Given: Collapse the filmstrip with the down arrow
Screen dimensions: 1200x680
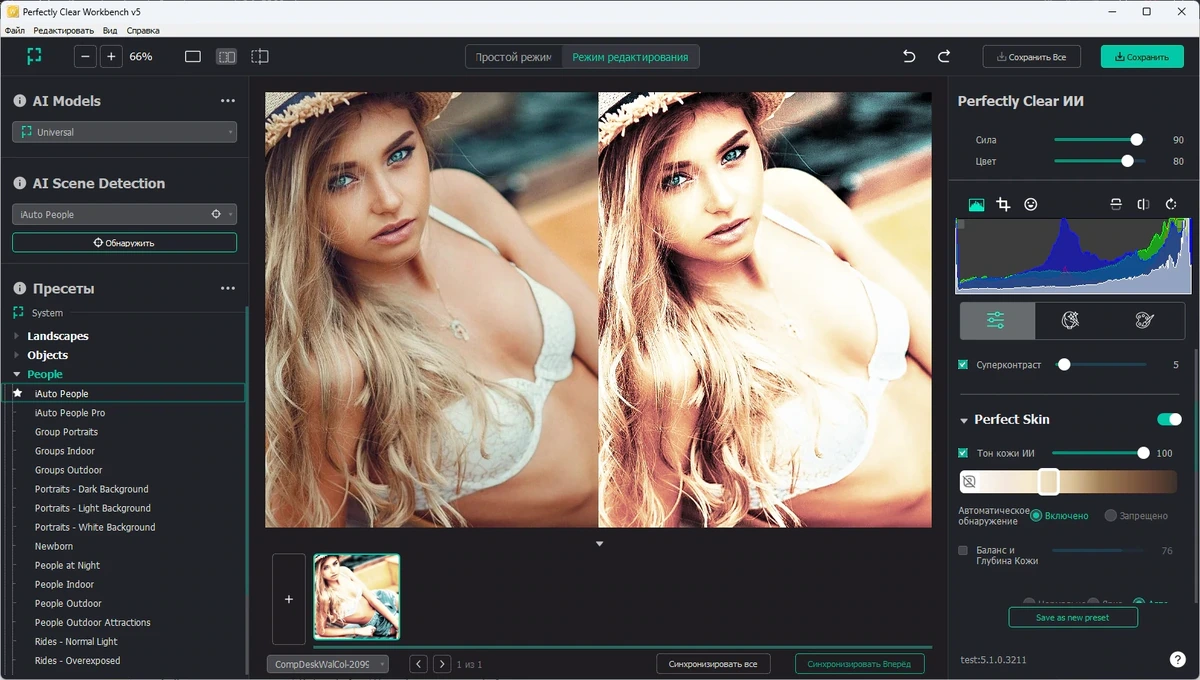Looking at the screenshot, I should (x=600, y=544).
